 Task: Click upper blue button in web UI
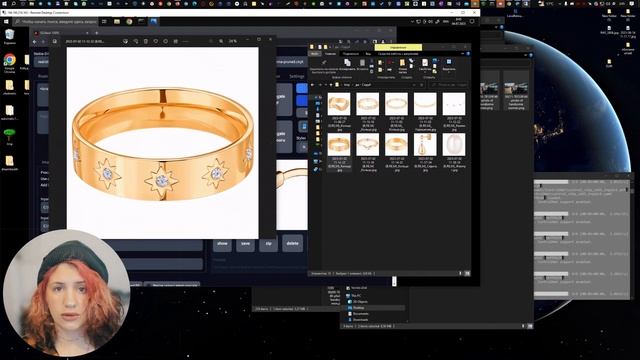point(302,88)
